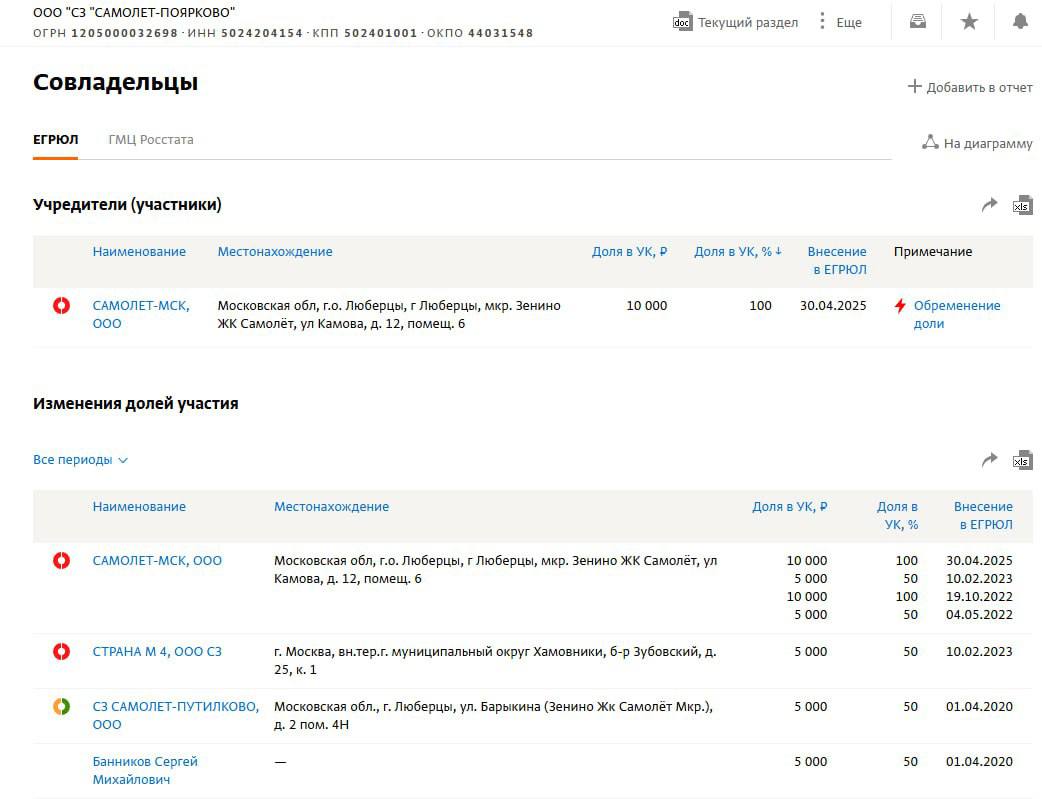Open notifications bell icon
The height and width of the screenshot is (799, 1042).
pyautogui.click(x=1020, y=21)
